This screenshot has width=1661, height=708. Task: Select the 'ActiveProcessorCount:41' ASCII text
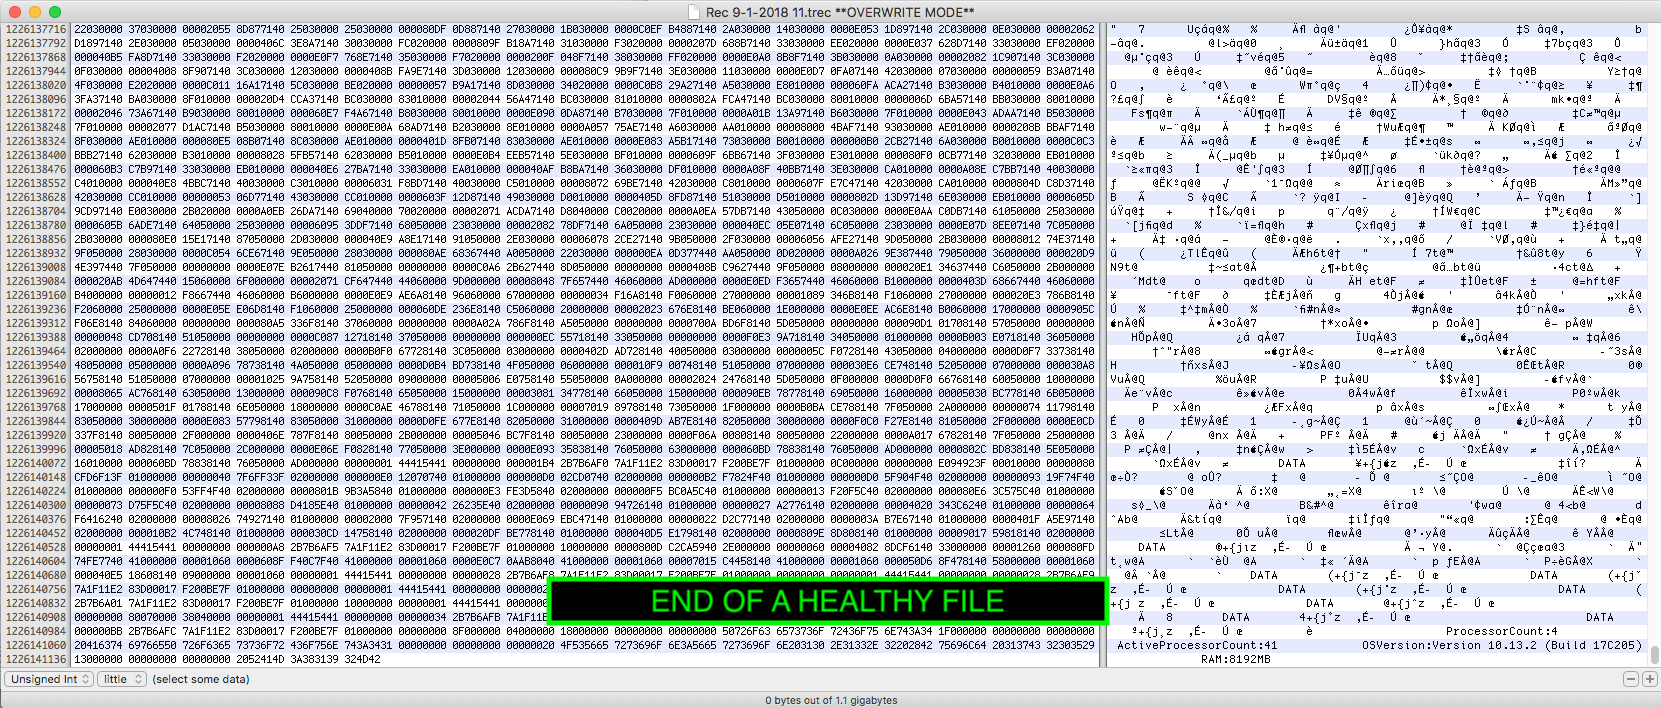[1197, 645]
